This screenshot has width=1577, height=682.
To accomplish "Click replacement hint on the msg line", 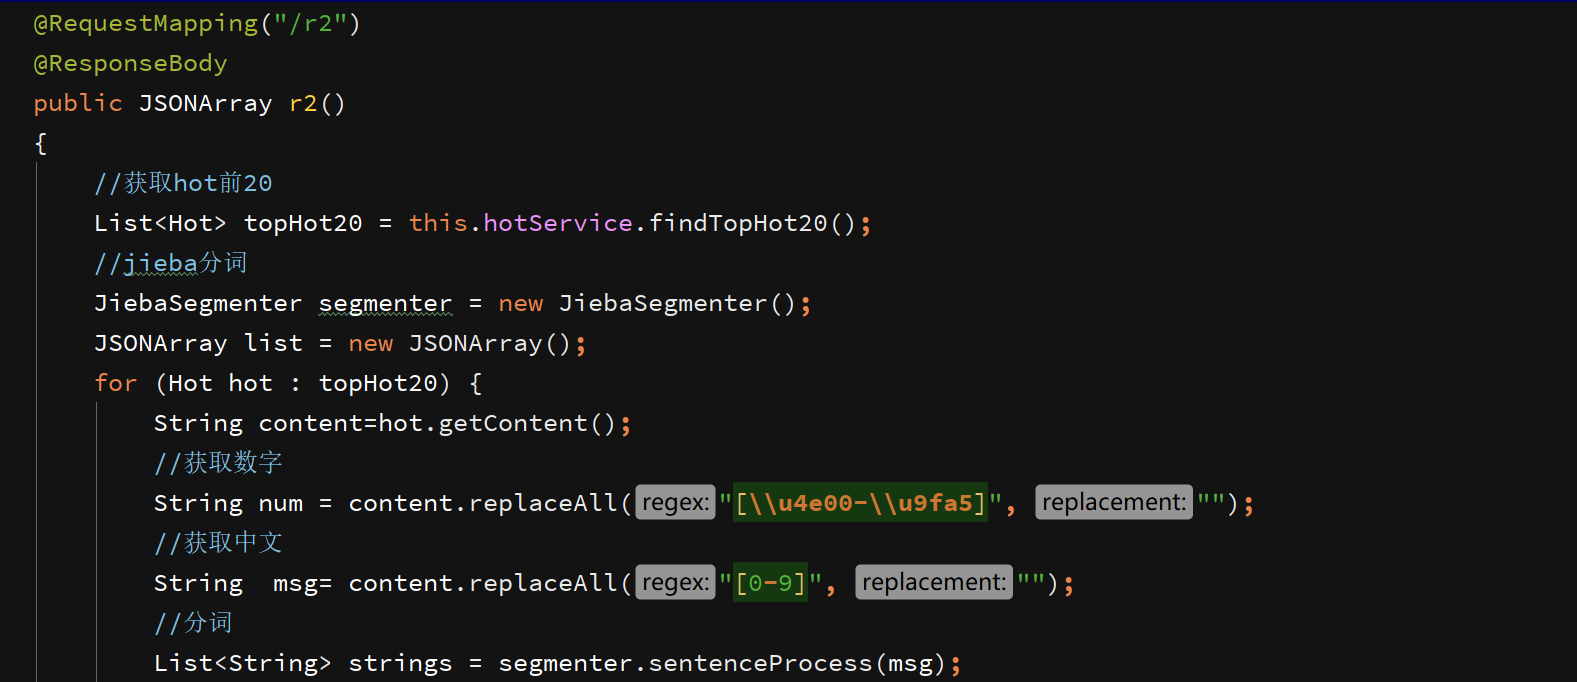I will (x=934, y=582).
